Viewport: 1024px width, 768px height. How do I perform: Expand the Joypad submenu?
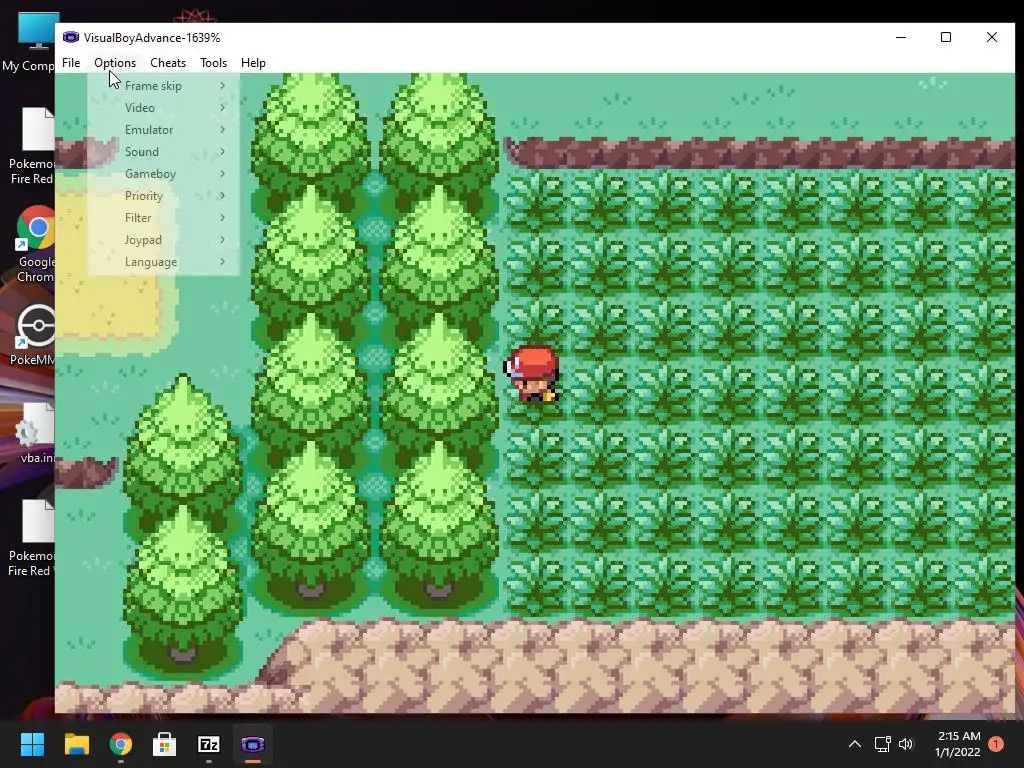(x=163, y=240)
